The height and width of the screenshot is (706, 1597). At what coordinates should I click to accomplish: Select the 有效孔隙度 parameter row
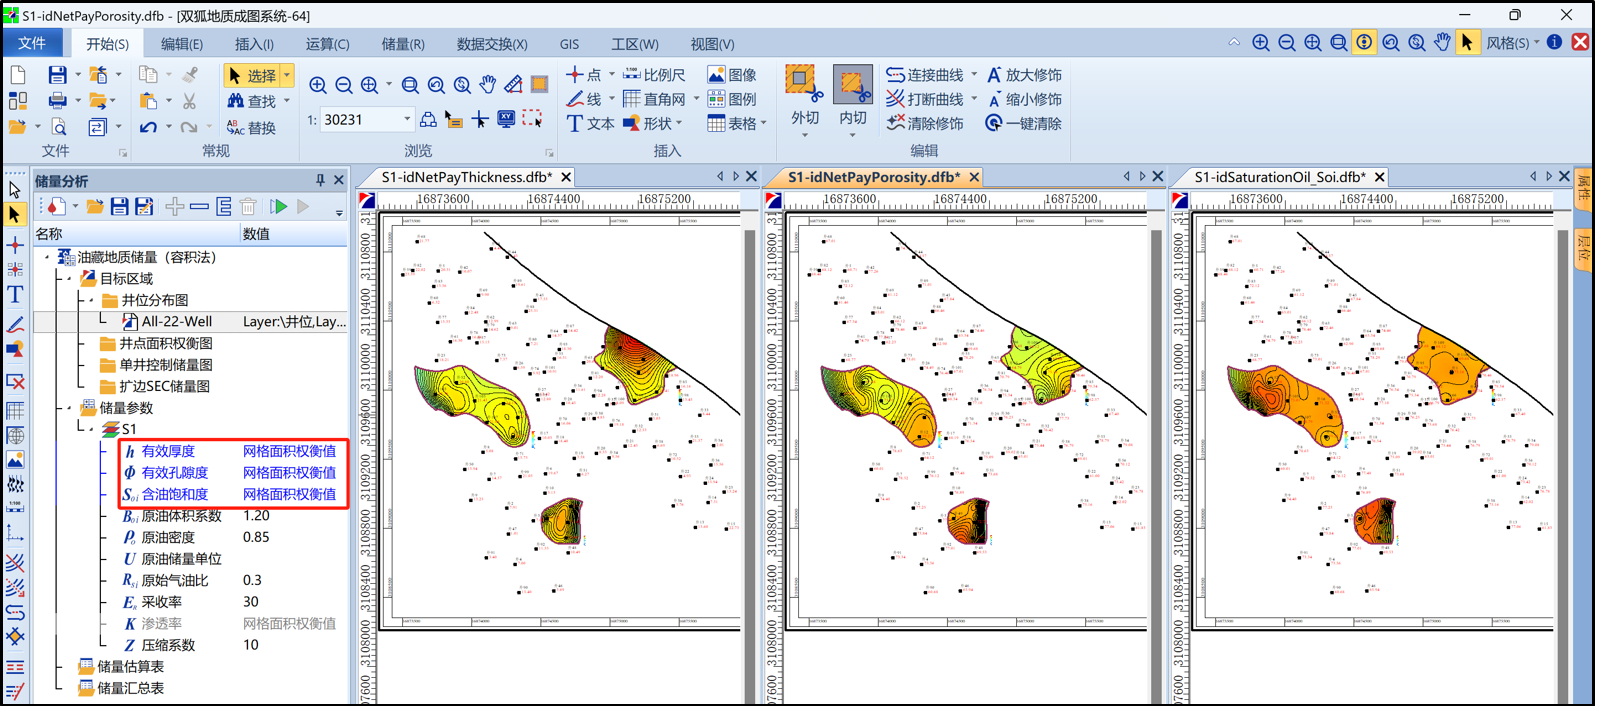(175, 472)
